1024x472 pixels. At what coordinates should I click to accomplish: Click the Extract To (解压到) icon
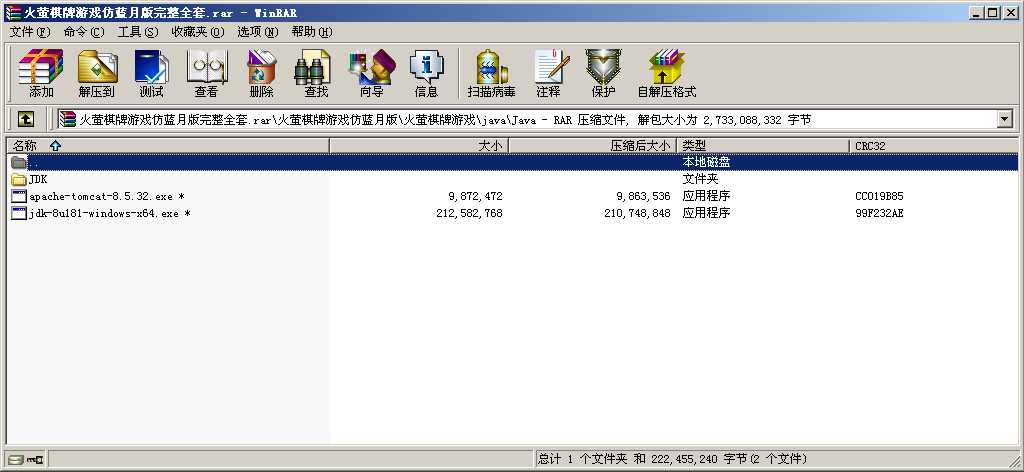click(x=97, y=73)
